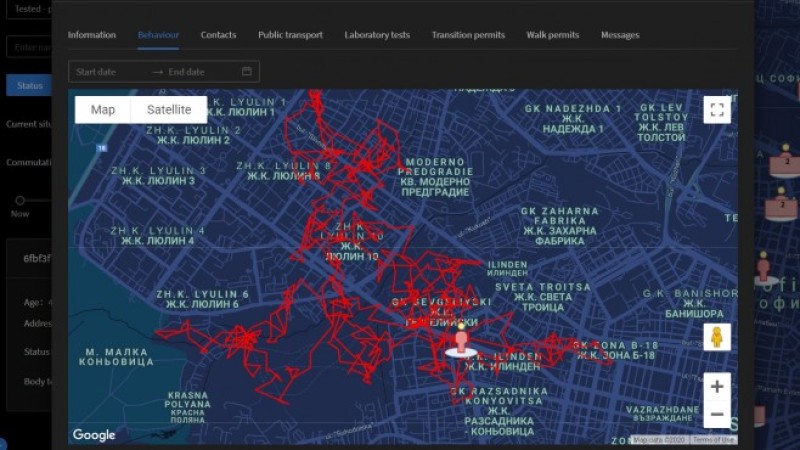Go to the Laboratory tests tab

(377, 35)
